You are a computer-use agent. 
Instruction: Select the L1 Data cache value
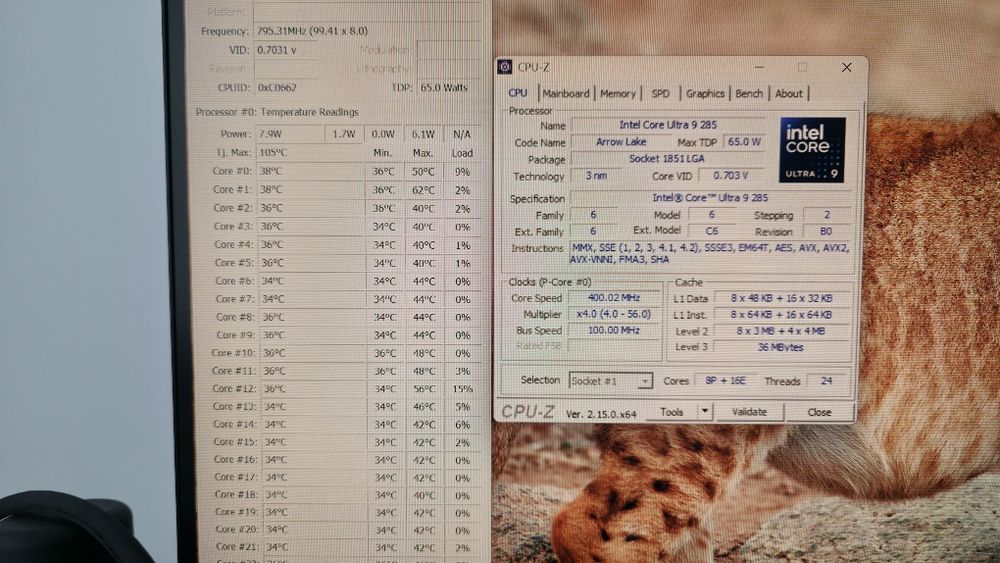[x=781, y=298]
